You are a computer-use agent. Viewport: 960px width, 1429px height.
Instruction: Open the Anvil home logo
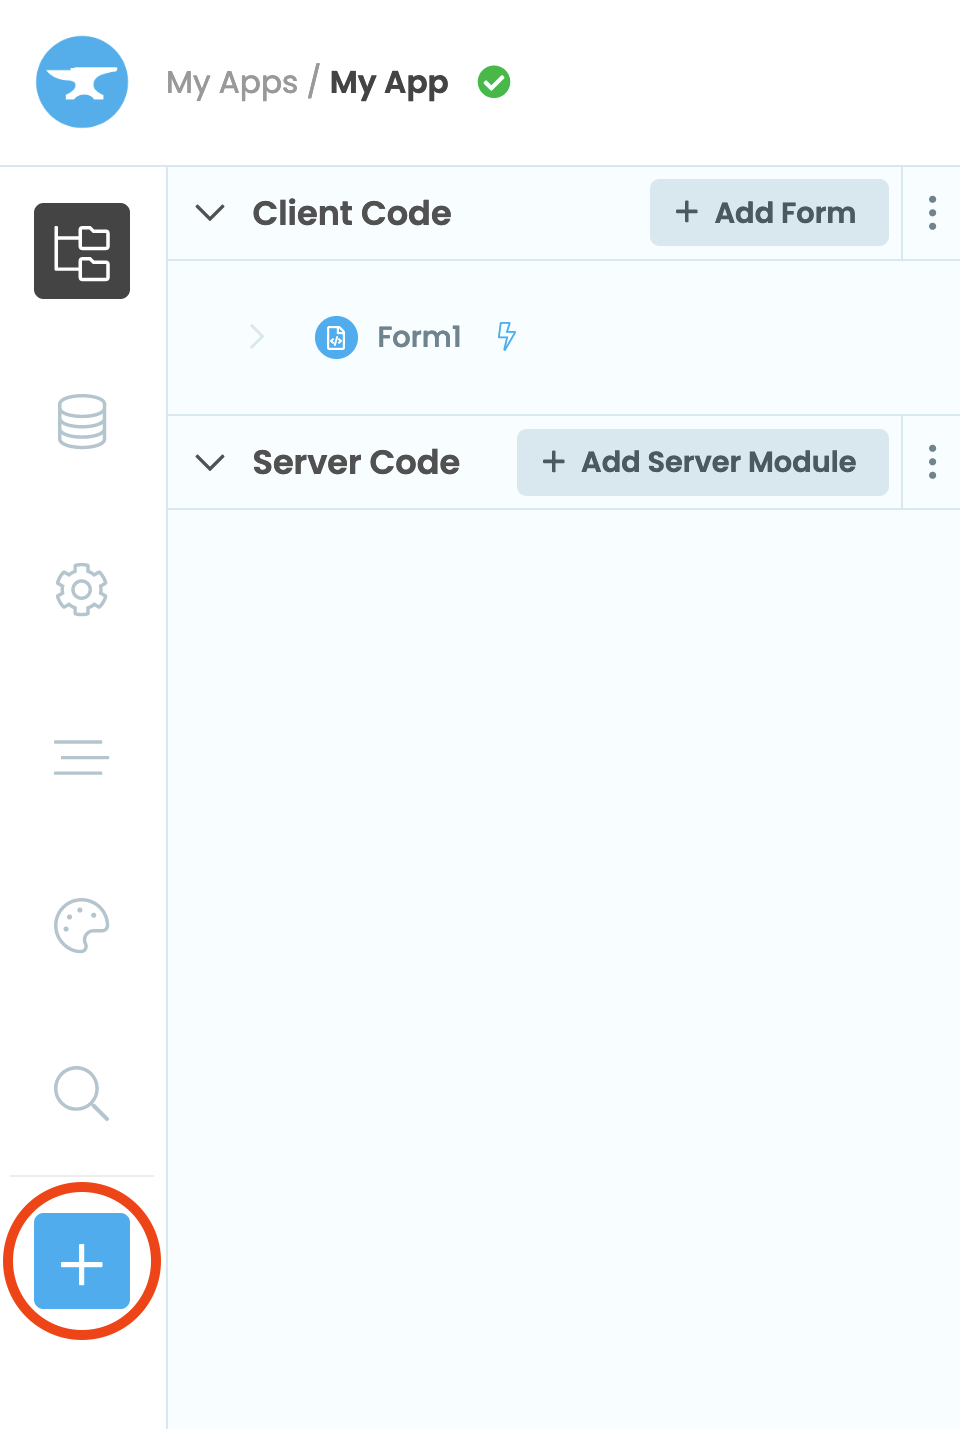coord(81,82)
